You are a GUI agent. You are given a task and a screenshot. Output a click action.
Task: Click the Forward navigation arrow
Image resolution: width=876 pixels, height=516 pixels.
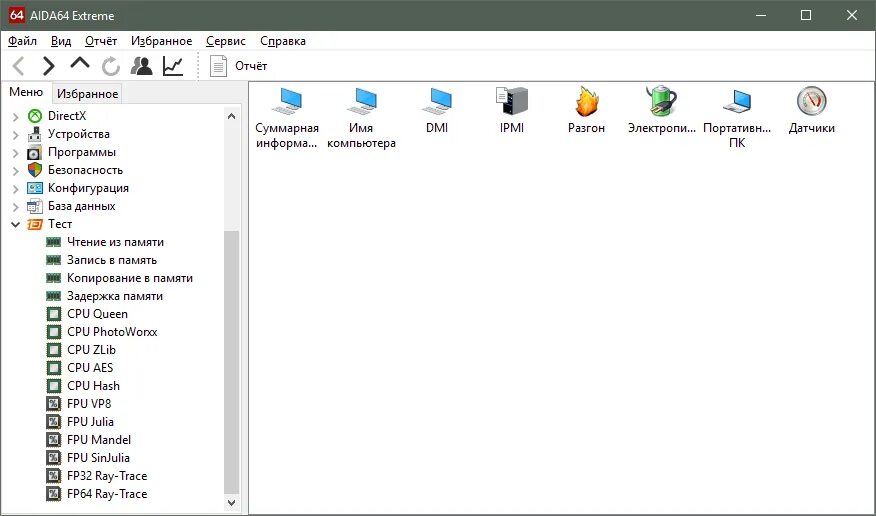pos(49,66)
